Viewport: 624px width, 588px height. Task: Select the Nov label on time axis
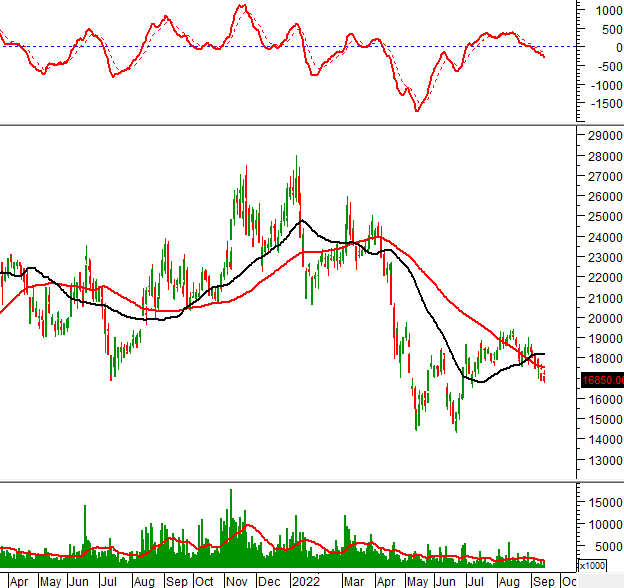(237, 580)
